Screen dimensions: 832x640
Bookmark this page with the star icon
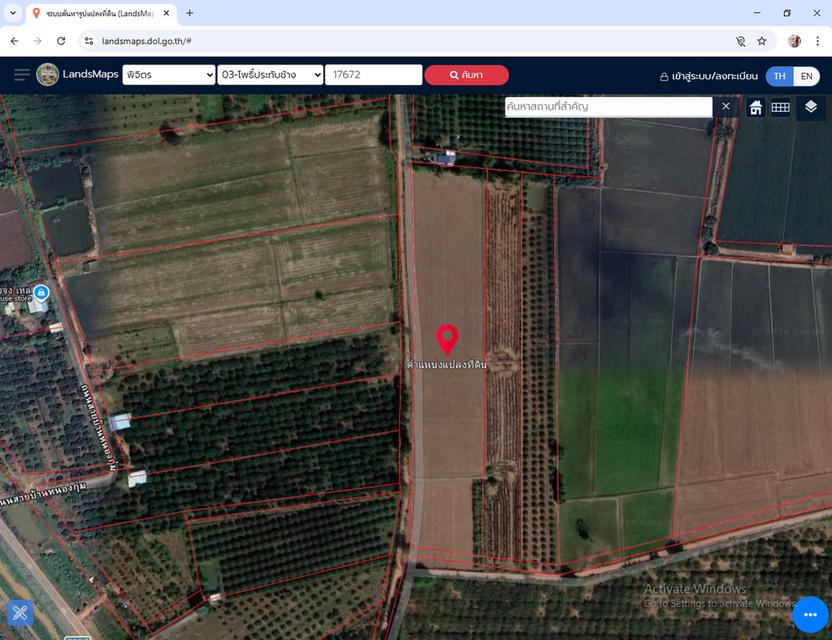(762, 41)
